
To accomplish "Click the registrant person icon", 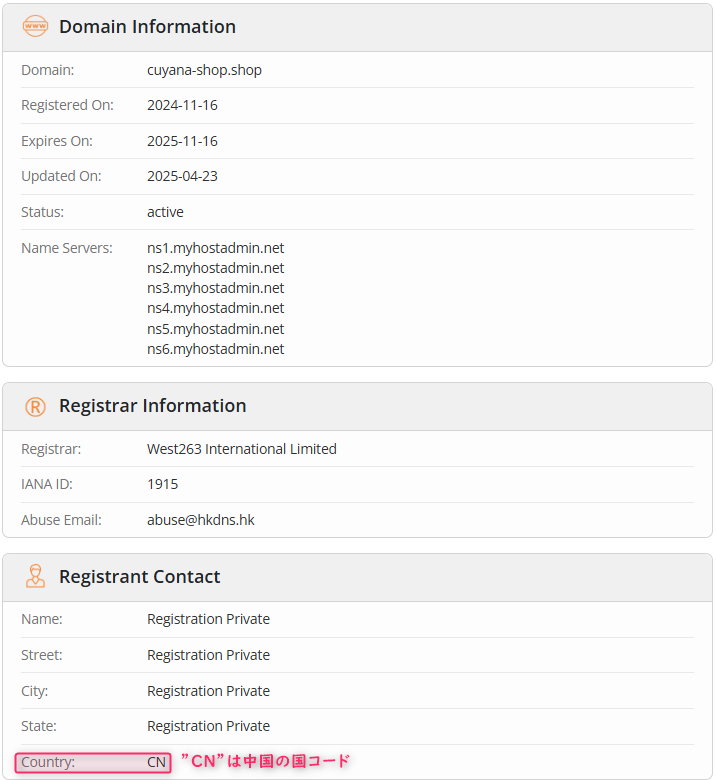I will 35,576.
